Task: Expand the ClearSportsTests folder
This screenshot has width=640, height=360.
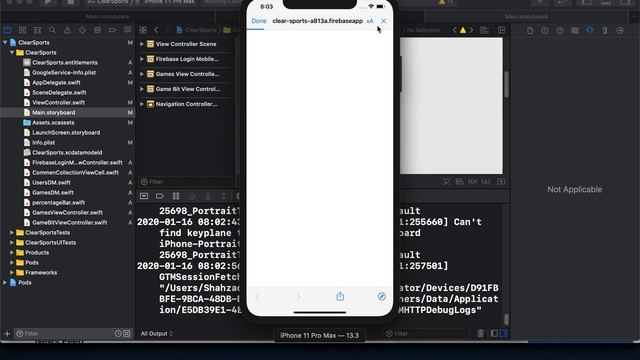Action: 12,232
